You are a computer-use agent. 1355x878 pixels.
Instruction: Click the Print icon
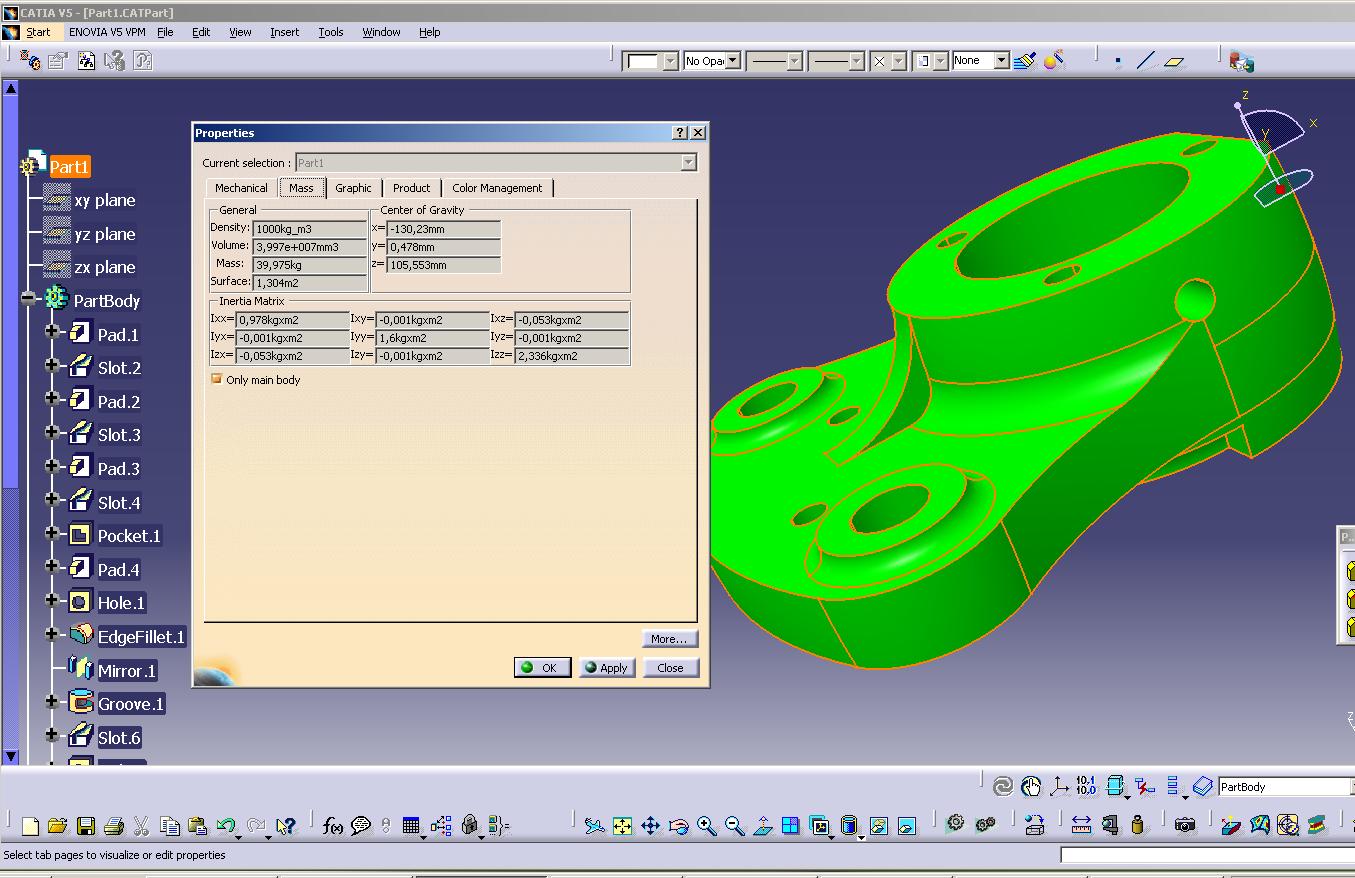click(113, 826)
